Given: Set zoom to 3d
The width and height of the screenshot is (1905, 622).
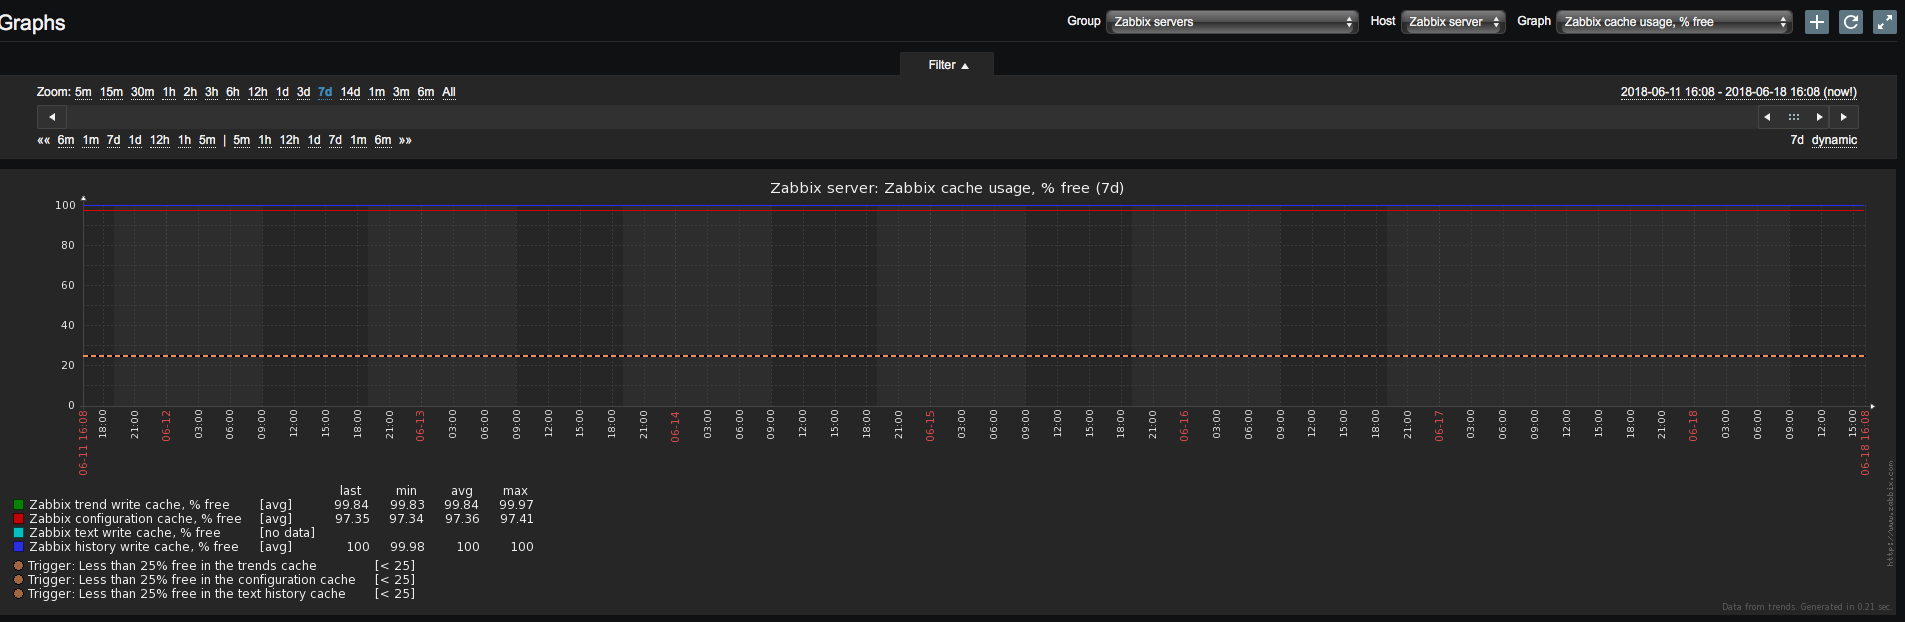Looking at the screenshot, I should coord(303,92).
